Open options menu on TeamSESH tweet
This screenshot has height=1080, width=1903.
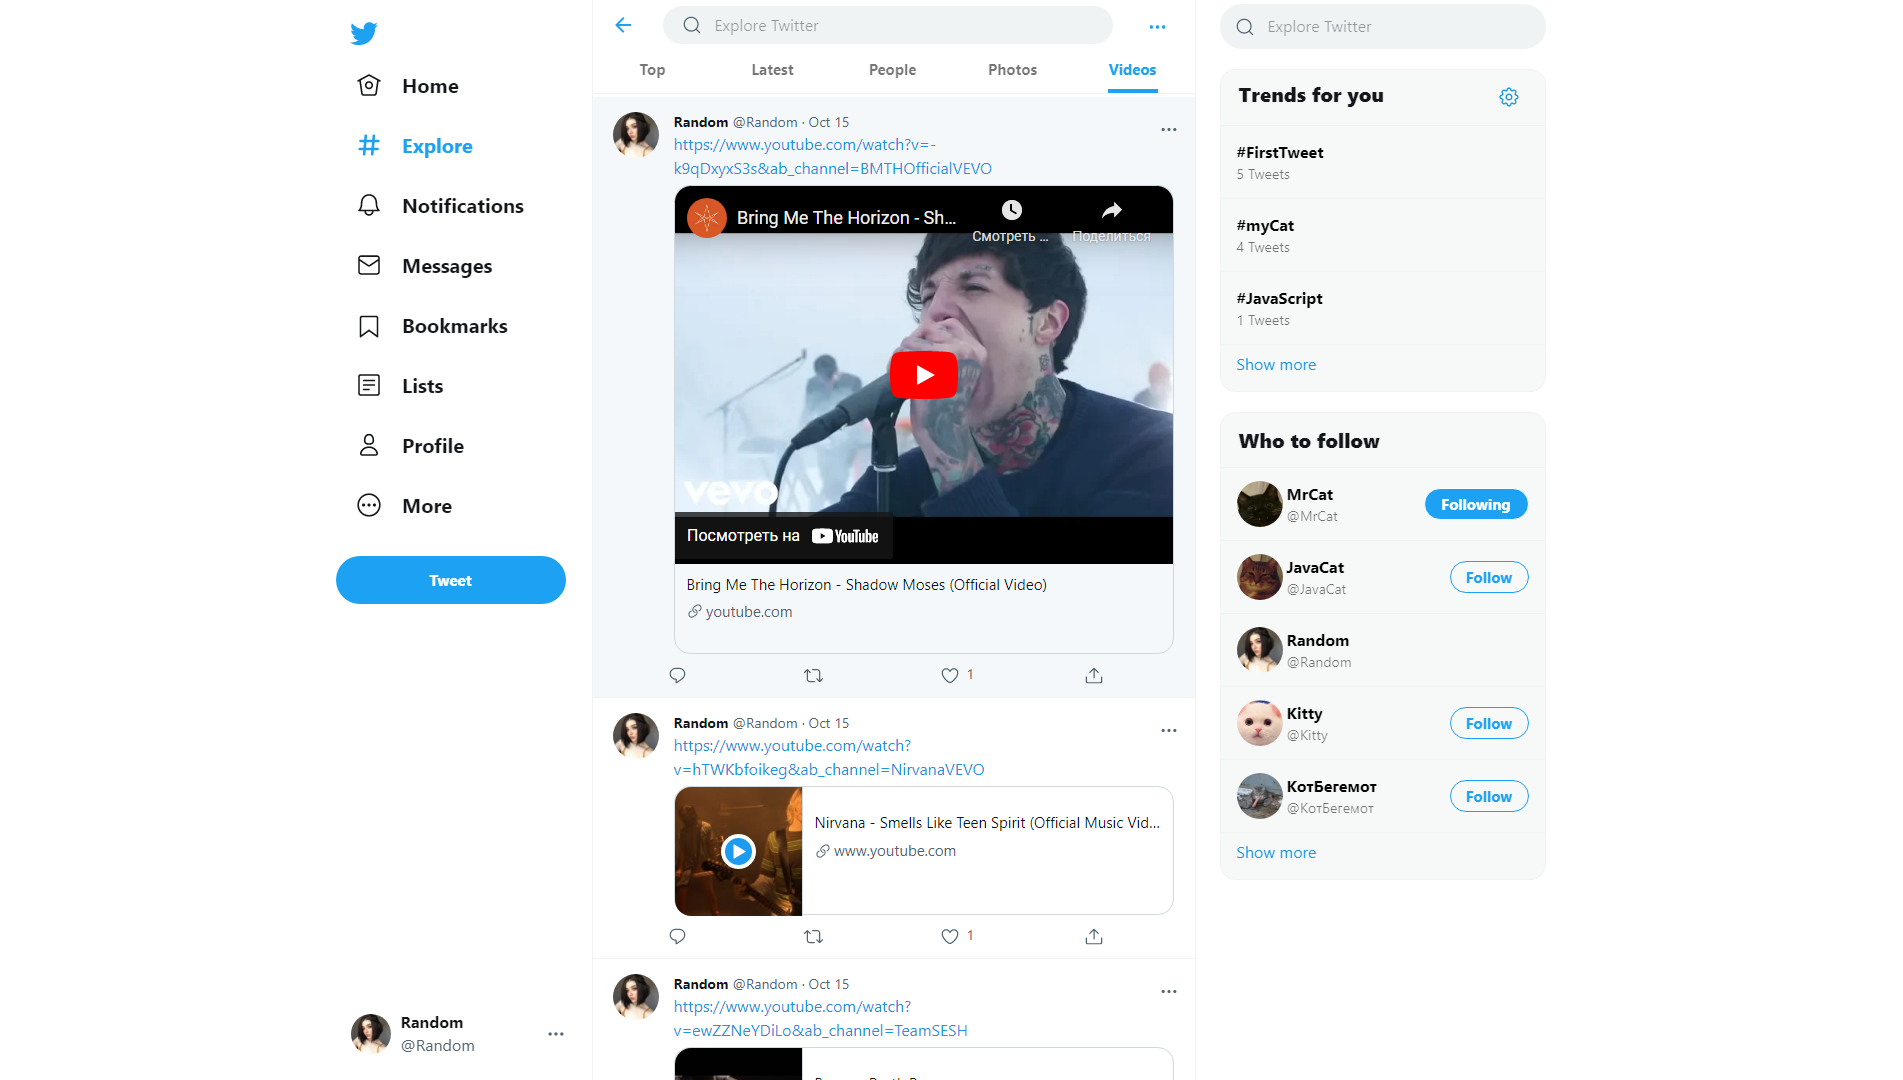click(x=1168, y=992)
